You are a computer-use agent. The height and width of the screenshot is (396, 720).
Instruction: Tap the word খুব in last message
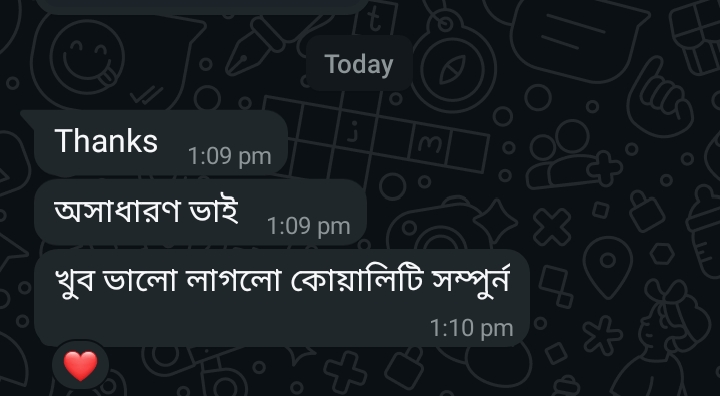74,282
